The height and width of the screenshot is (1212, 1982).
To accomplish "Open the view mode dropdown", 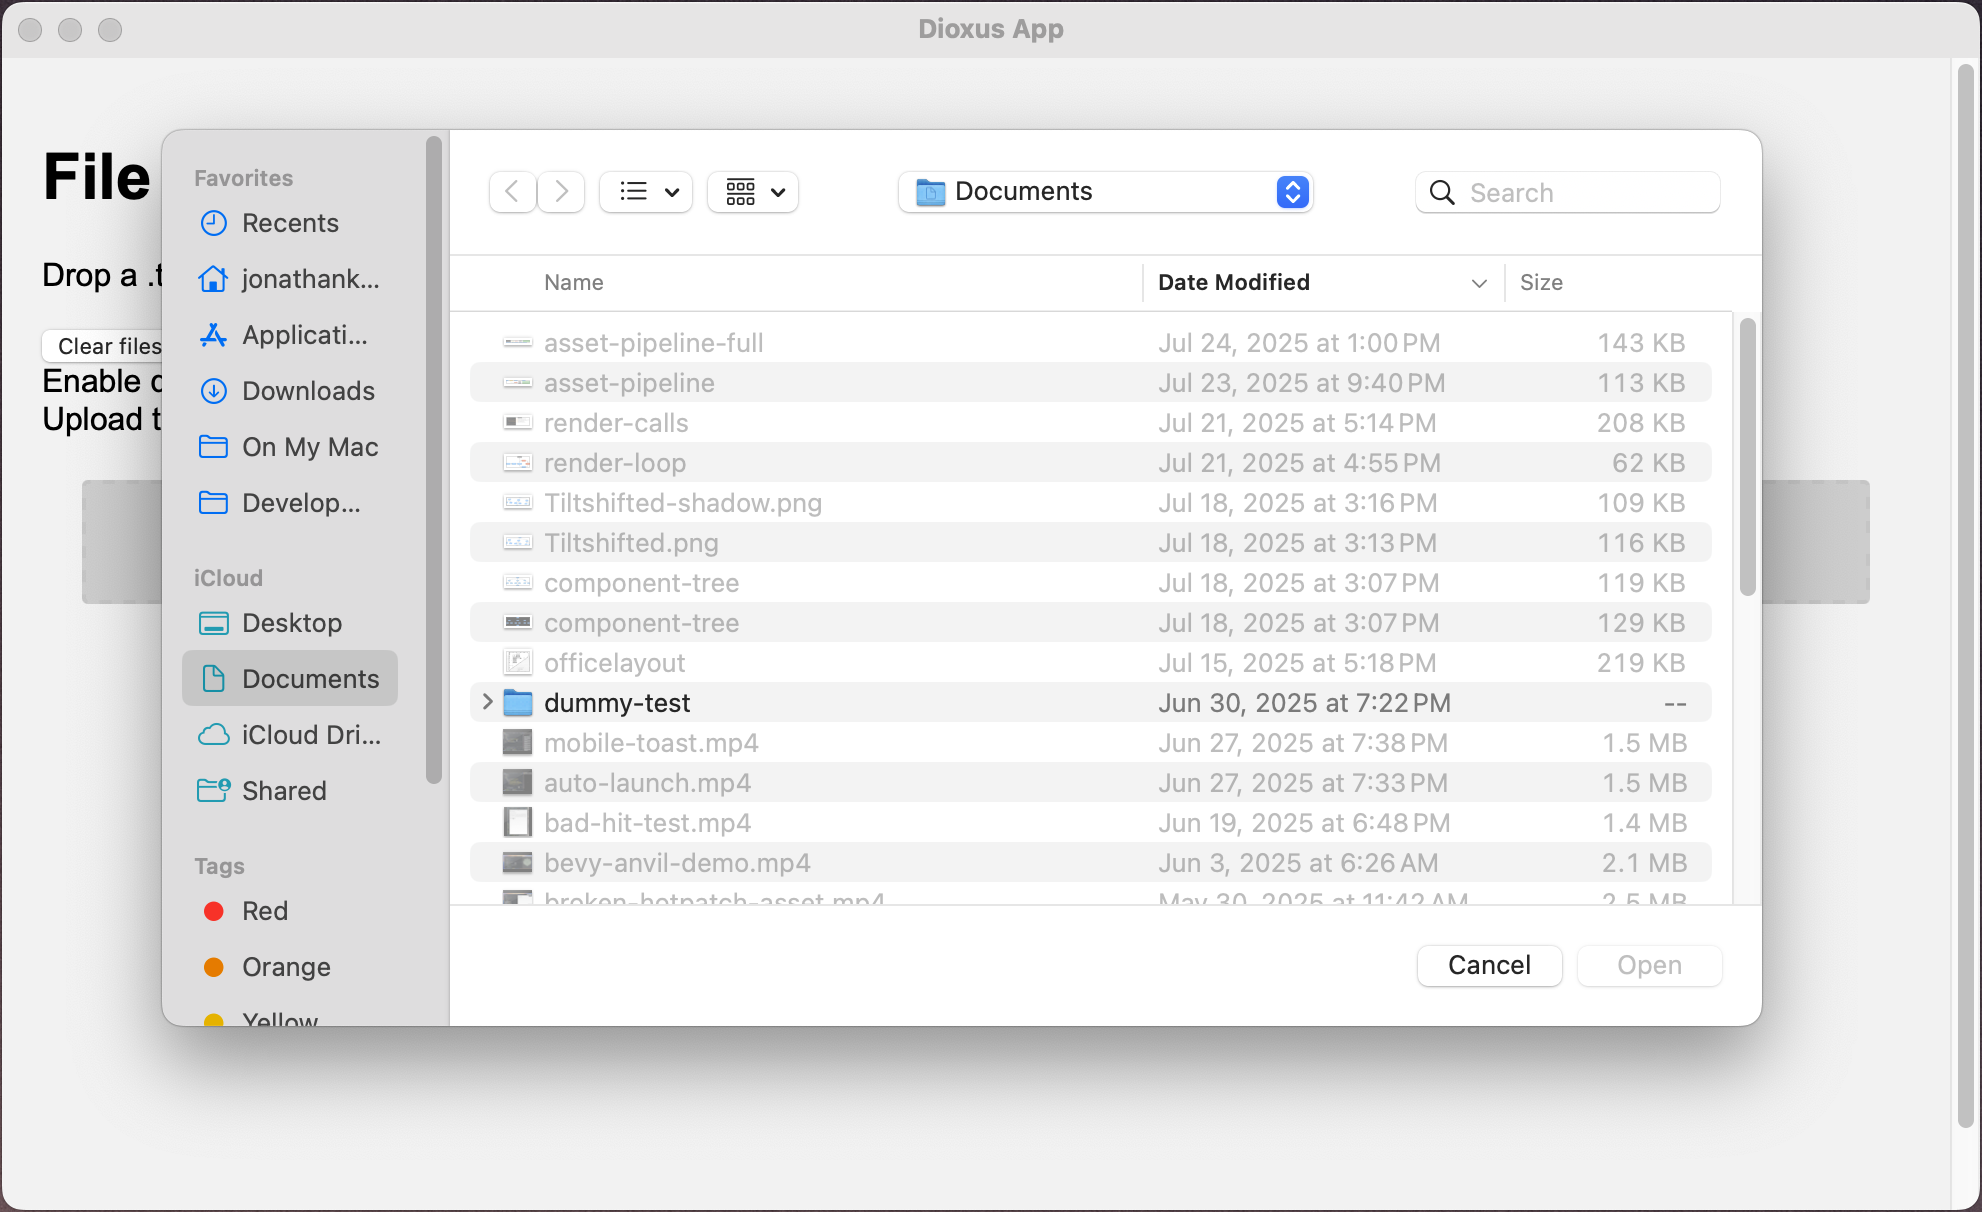I will pyautogui.click(x=645, y=192).
